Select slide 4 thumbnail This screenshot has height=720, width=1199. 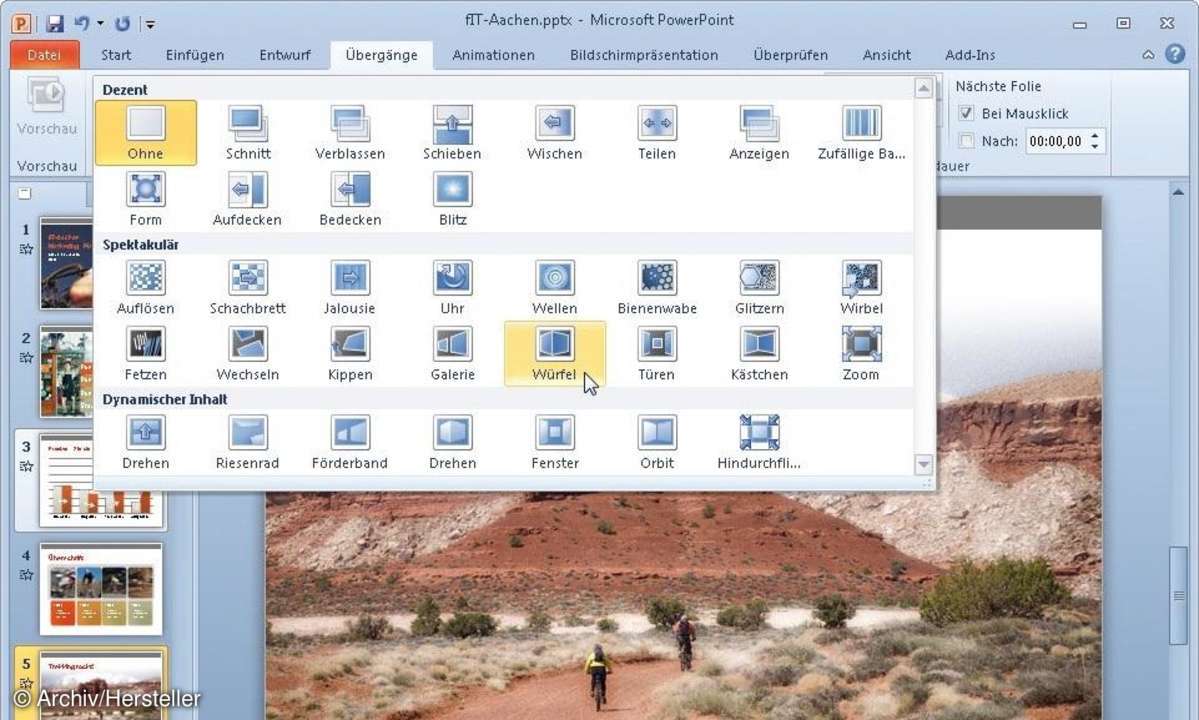[101, 589]
